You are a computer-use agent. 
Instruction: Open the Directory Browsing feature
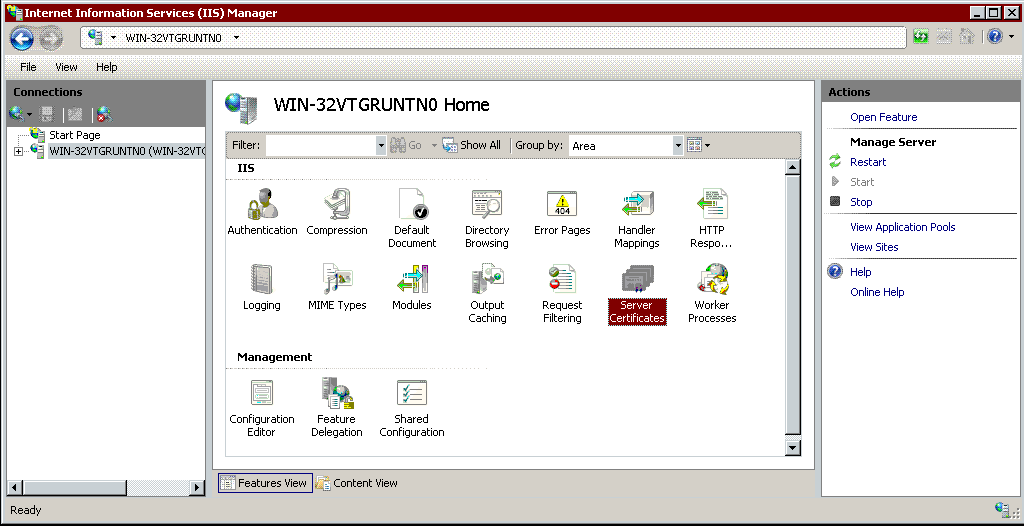pos(487,219)
